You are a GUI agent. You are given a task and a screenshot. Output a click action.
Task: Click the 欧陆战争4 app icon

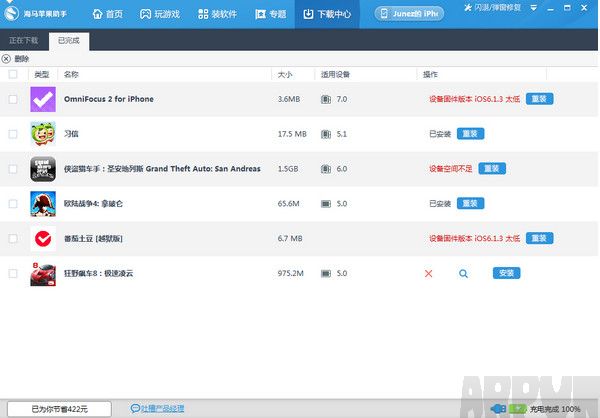42,204
